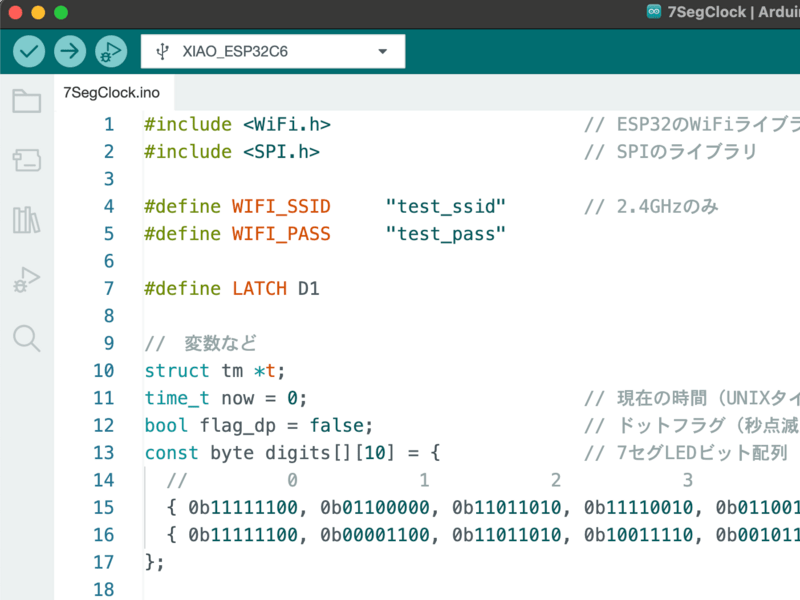Place cursor in the "test_pass" string
The height and width of the screenshot is (600, 800).
[x=445, y=234]
